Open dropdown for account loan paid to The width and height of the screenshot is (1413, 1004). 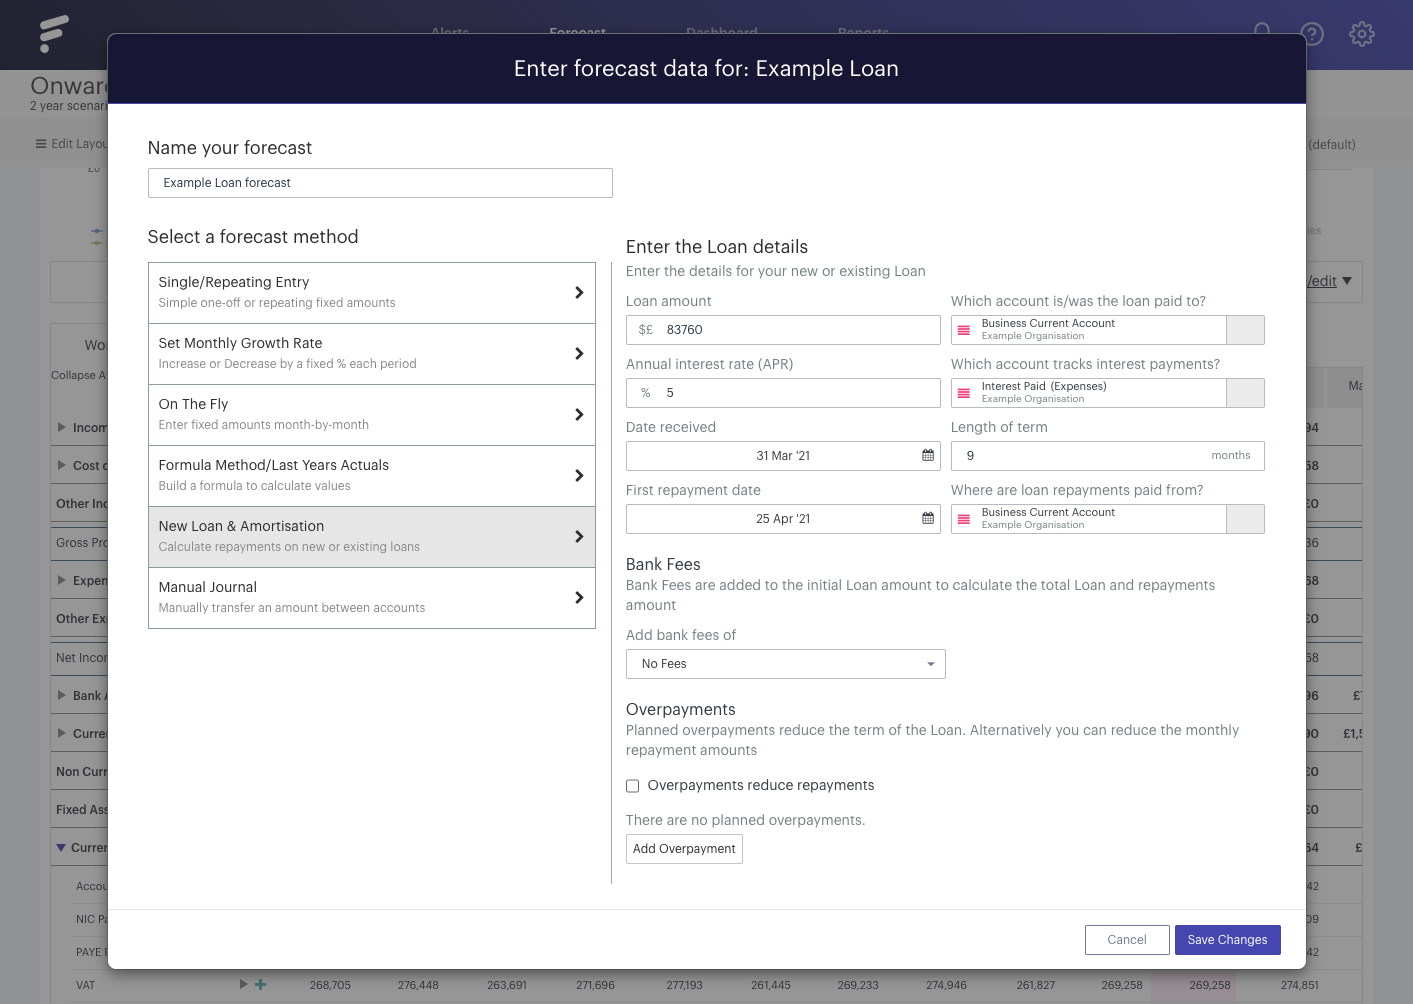tap(1245, 330)
